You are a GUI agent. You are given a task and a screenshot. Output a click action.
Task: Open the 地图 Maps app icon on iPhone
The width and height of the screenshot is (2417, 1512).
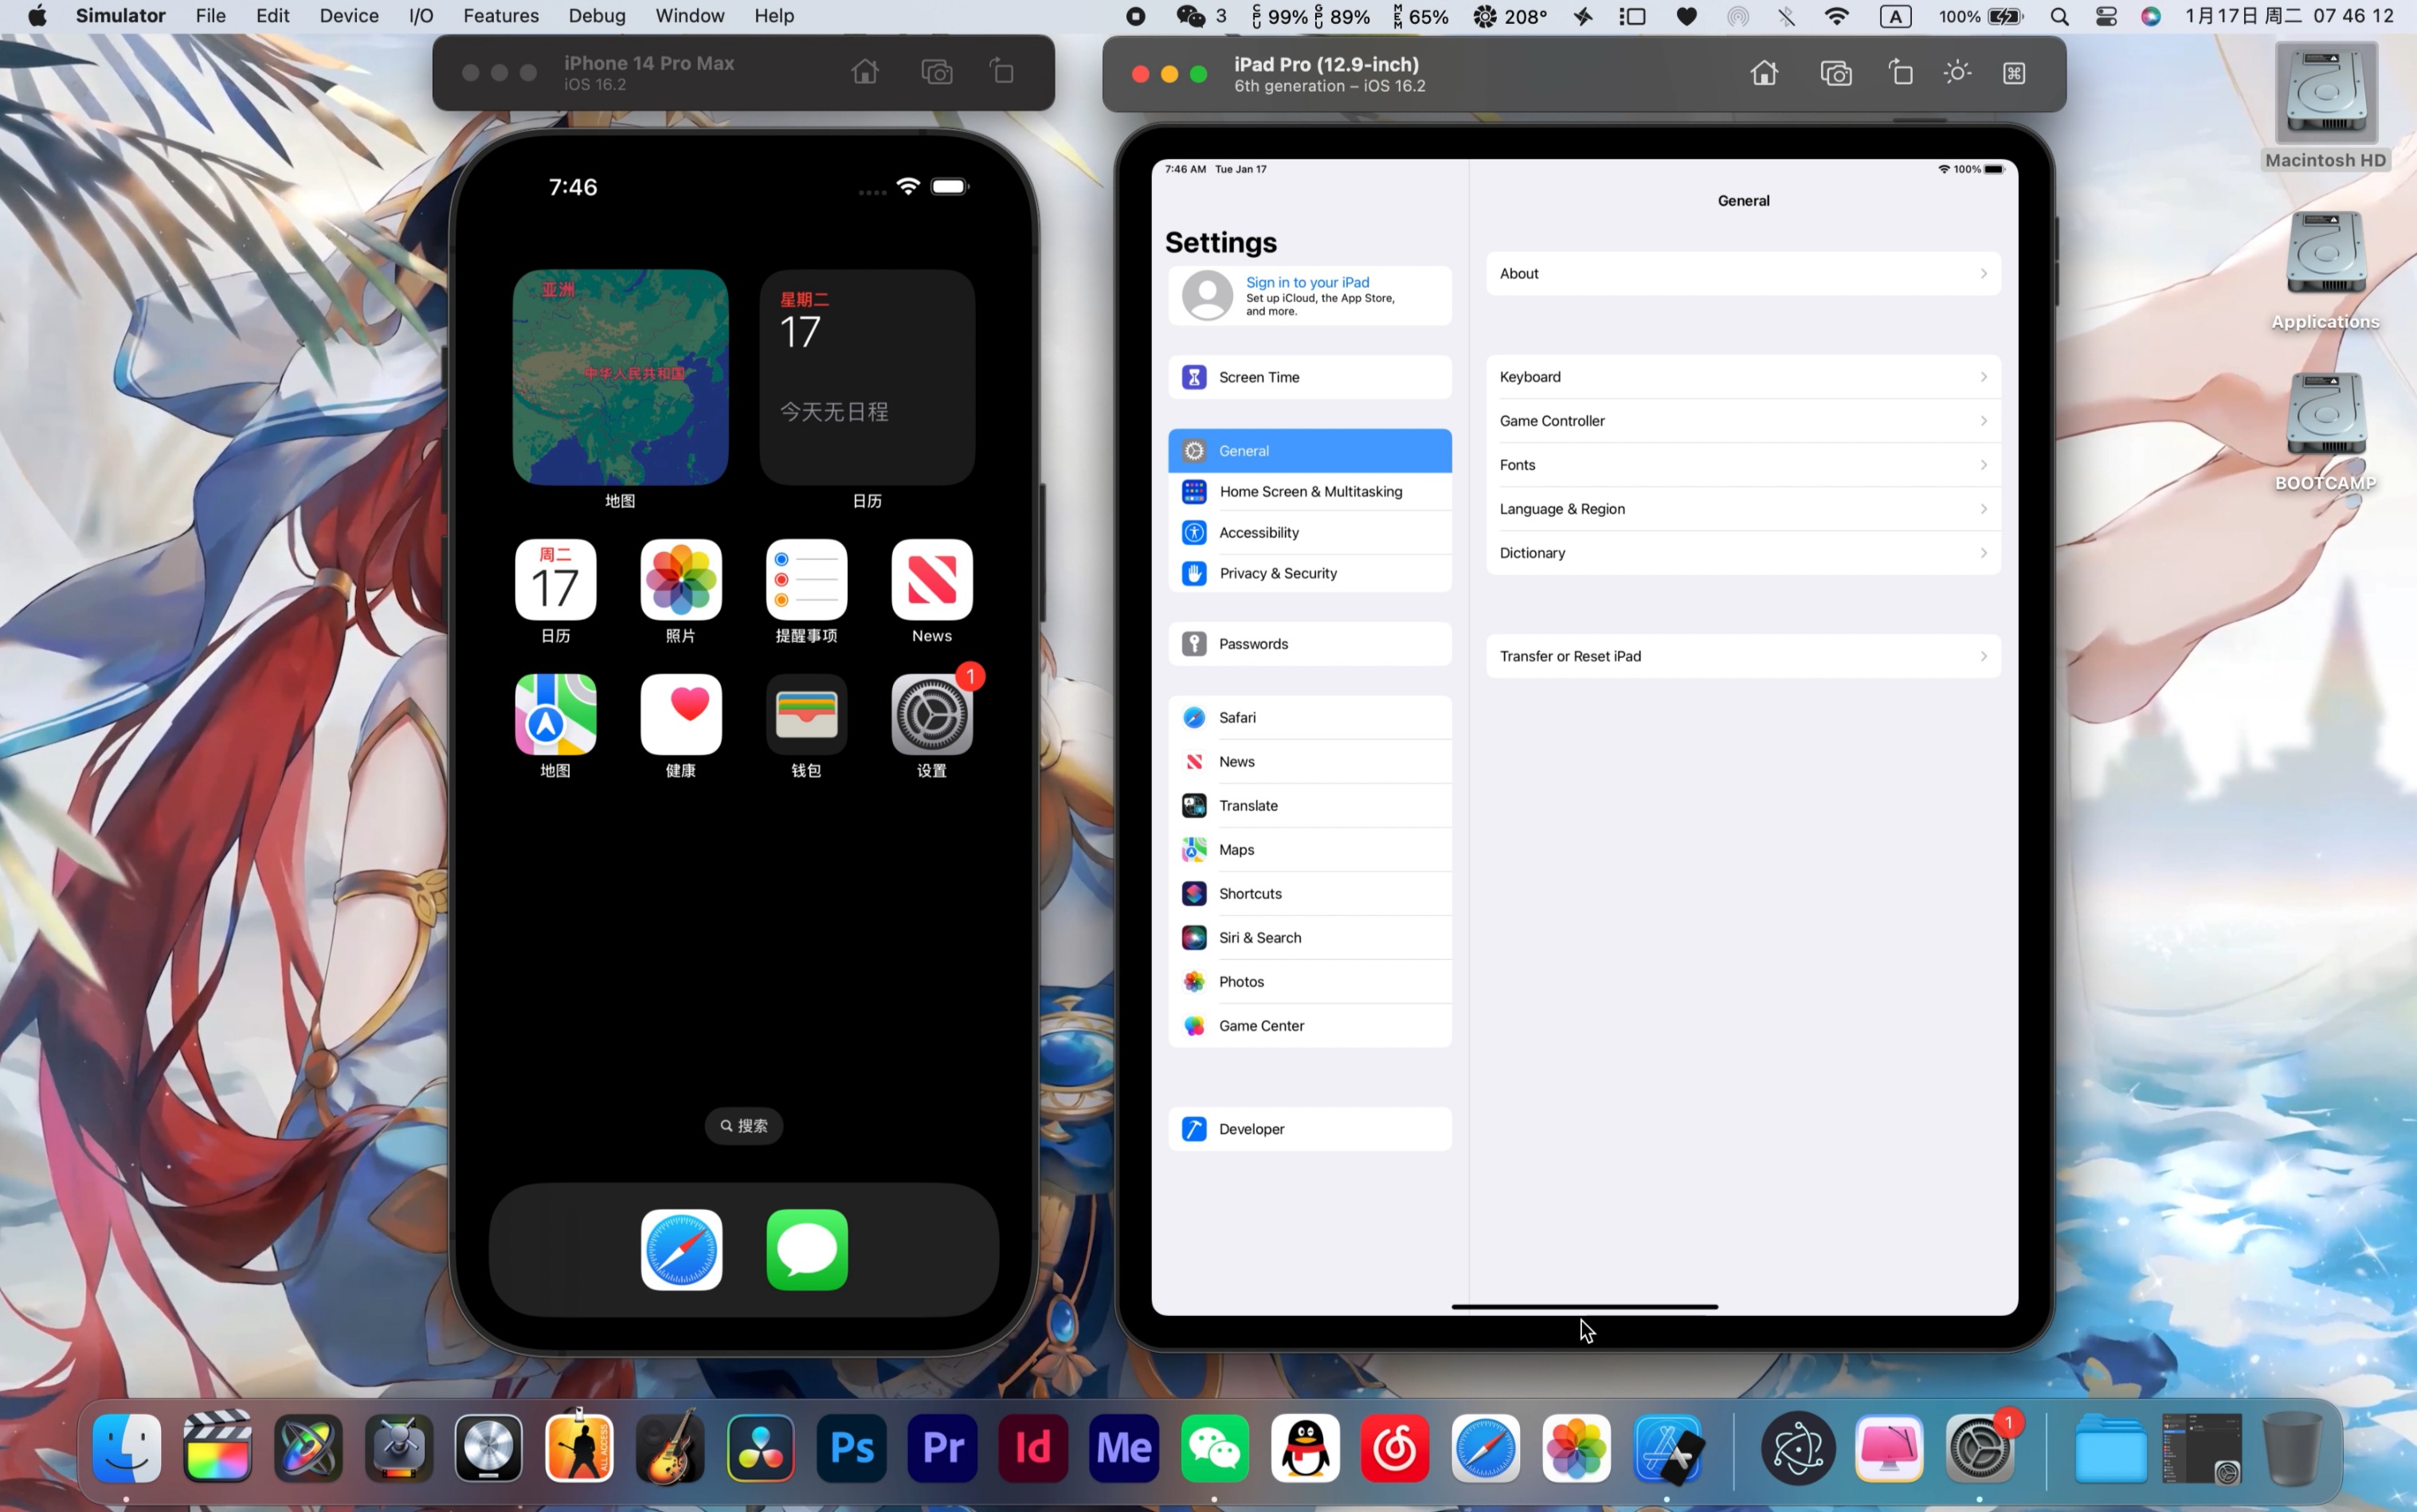pyautogui.click(x=556, y=714)
